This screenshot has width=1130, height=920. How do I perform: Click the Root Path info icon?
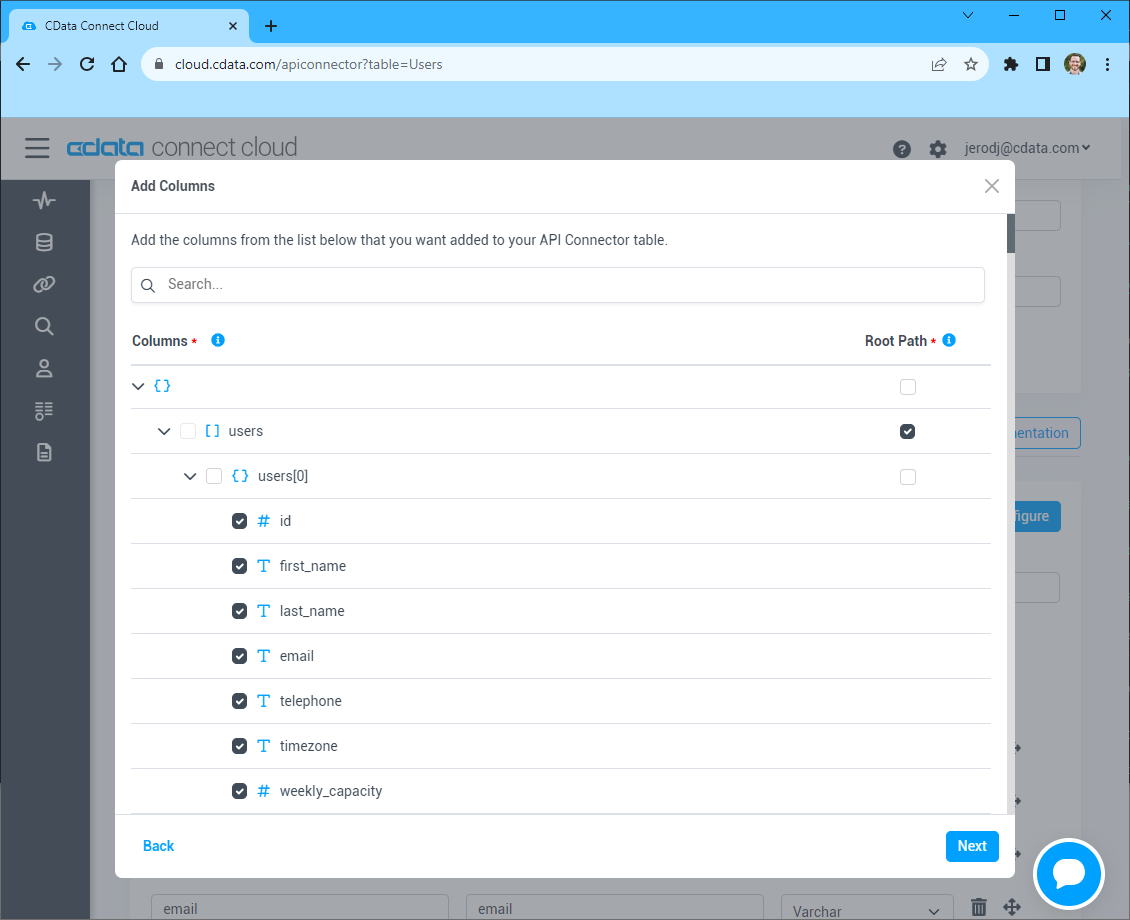[949, 340]
